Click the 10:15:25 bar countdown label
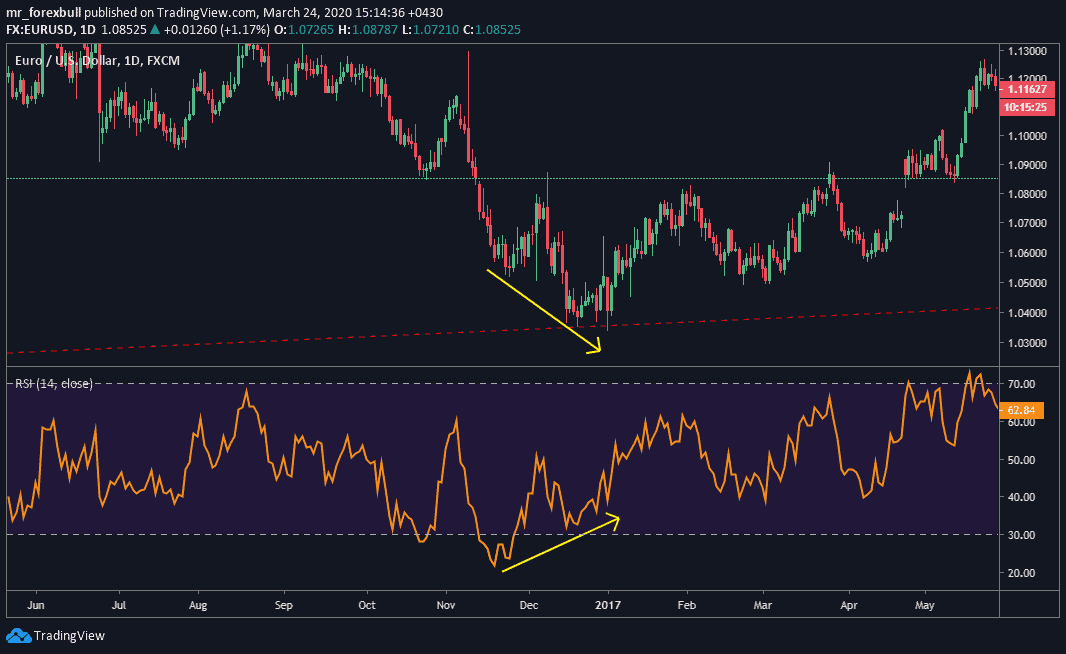Screen dimensions: 1066x654 click(1024, 106)
